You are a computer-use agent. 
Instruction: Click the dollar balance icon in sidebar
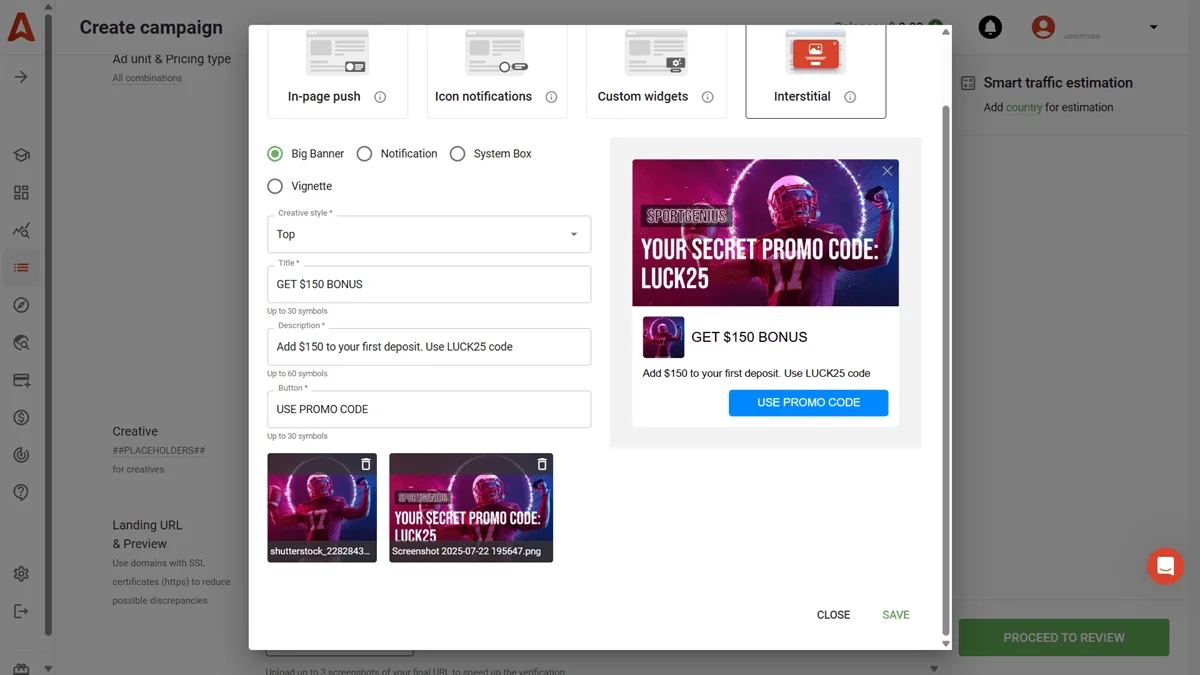click(x=22, y=418)
